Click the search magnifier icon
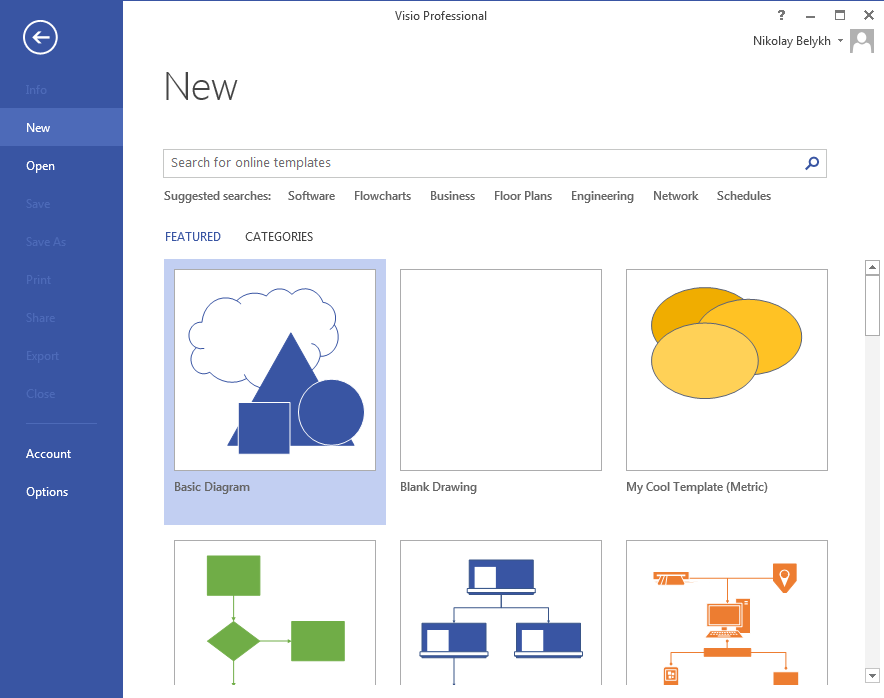This screenshot has width=884, height=698. click(812, 163)
